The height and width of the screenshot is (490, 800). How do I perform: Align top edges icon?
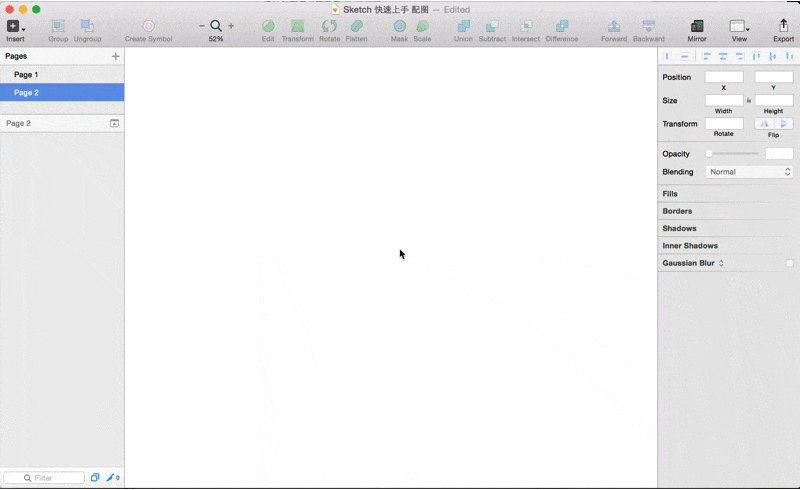click(757, 56)
